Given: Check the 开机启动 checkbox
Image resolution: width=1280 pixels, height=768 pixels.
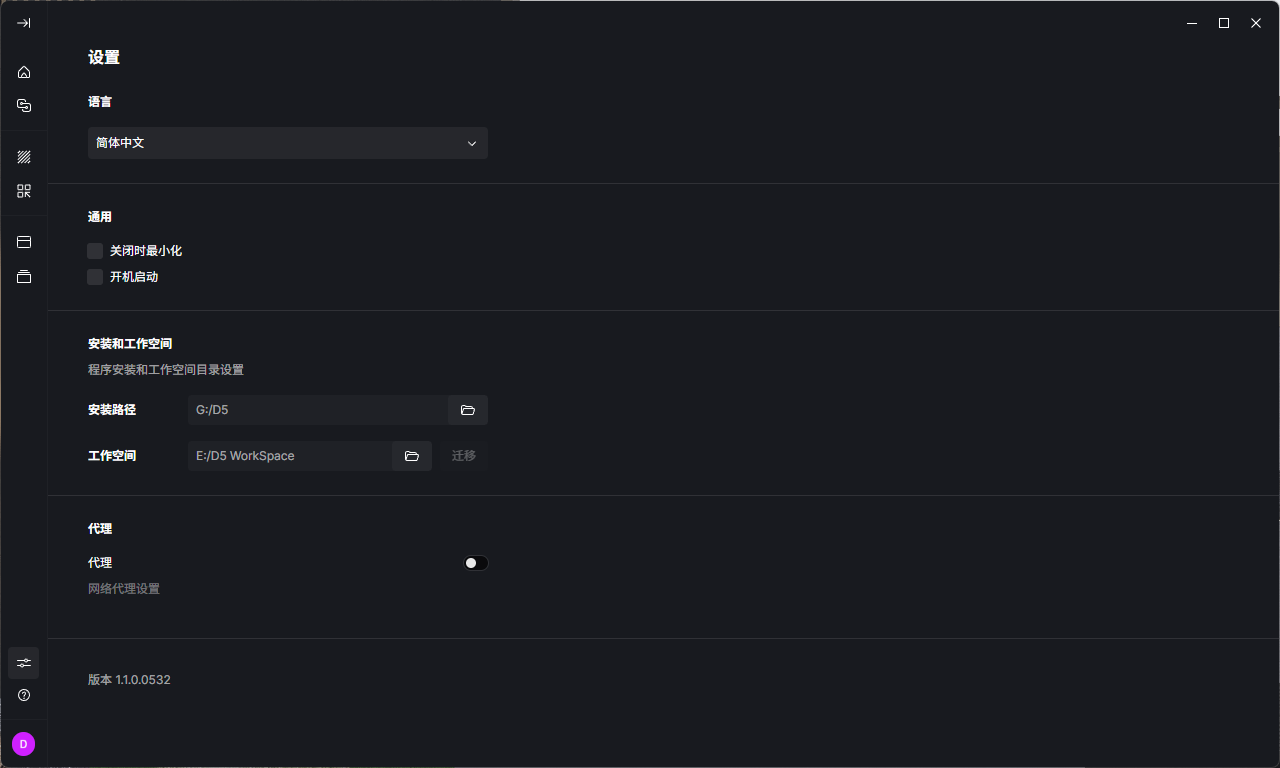Looking at the screenshot, I should (x=95, y=277).
